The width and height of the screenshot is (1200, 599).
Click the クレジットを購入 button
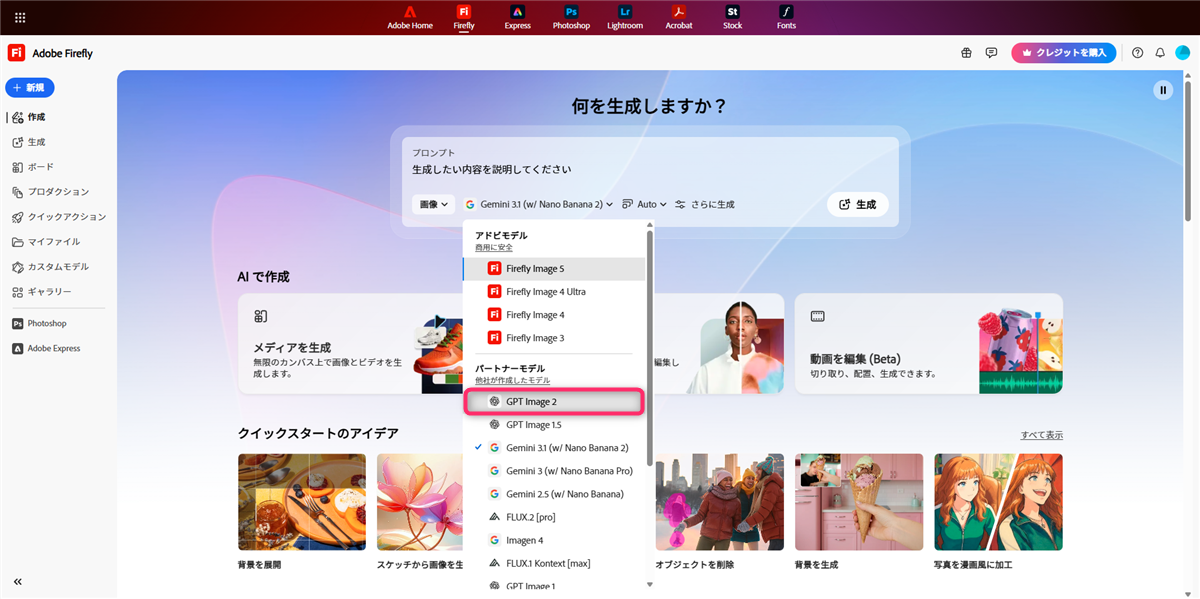coord(1063,53)
